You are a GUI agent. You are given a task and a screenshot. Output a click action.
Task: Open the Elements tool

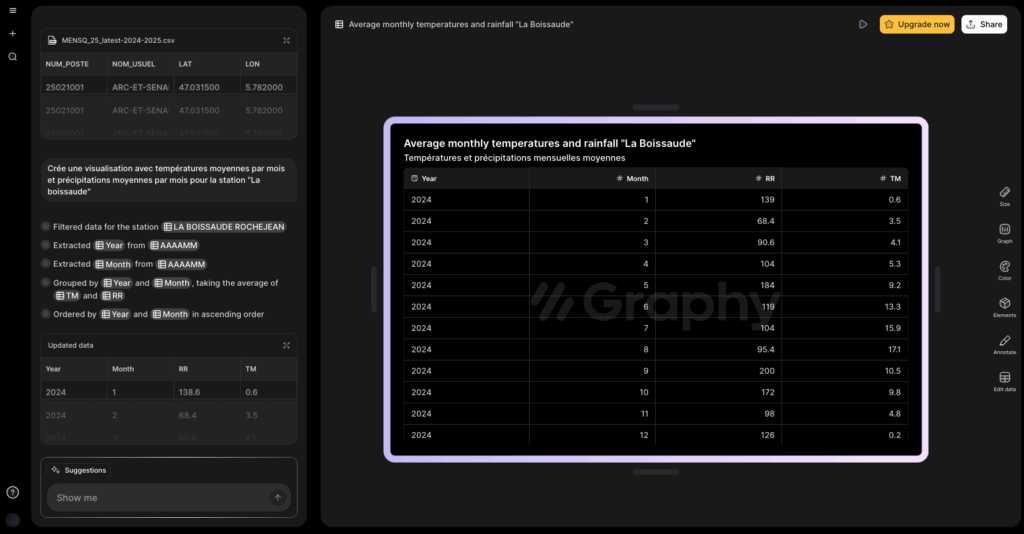pos(1004,307)
